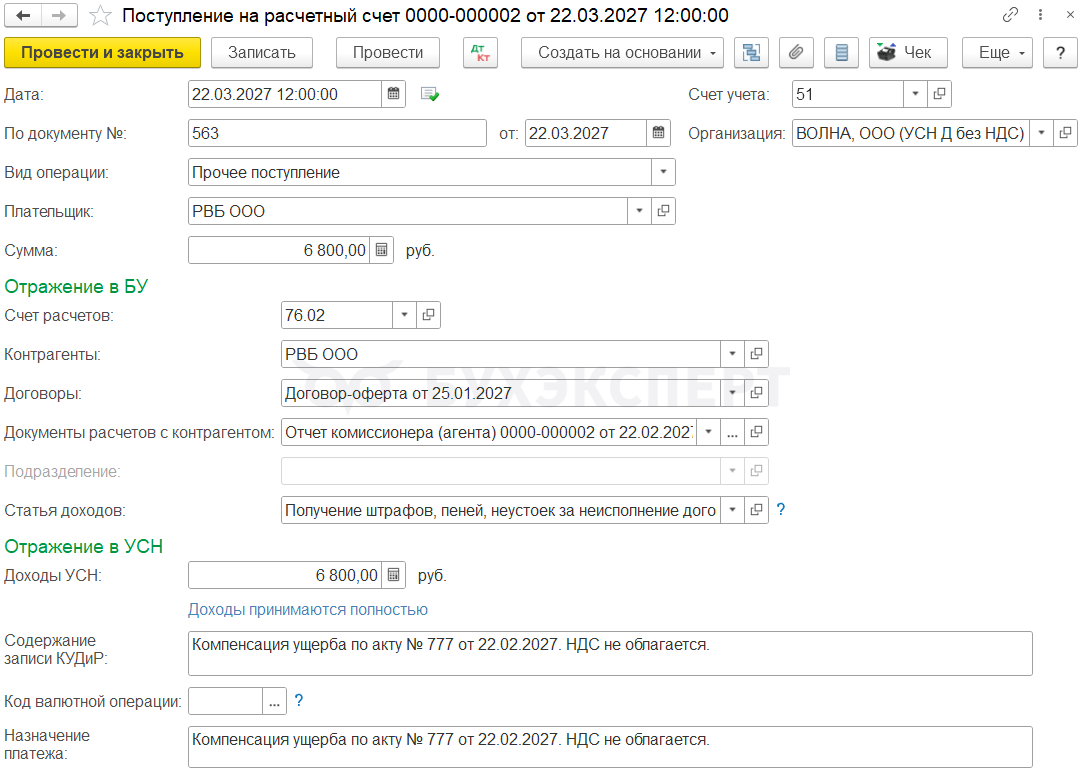1082x777 pixels.
Task: Expand the Документы расчетов с контрагентом dropdown
Action: click(709, 432)
